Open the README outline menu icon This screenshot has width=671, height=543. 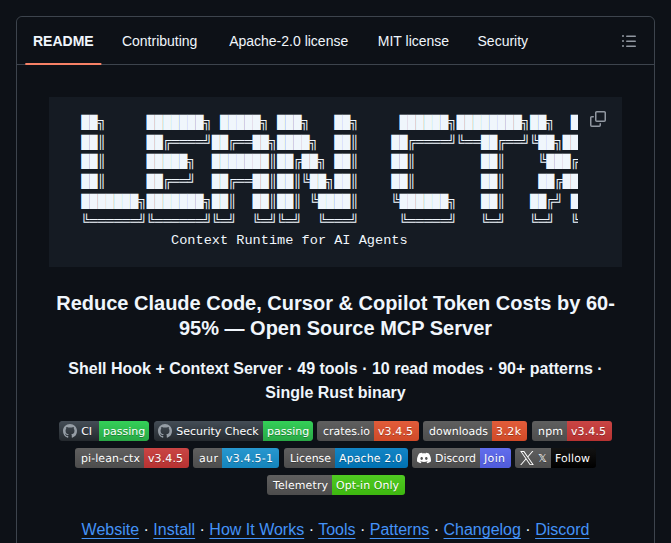pyautogui.click(x=629, y=42)
